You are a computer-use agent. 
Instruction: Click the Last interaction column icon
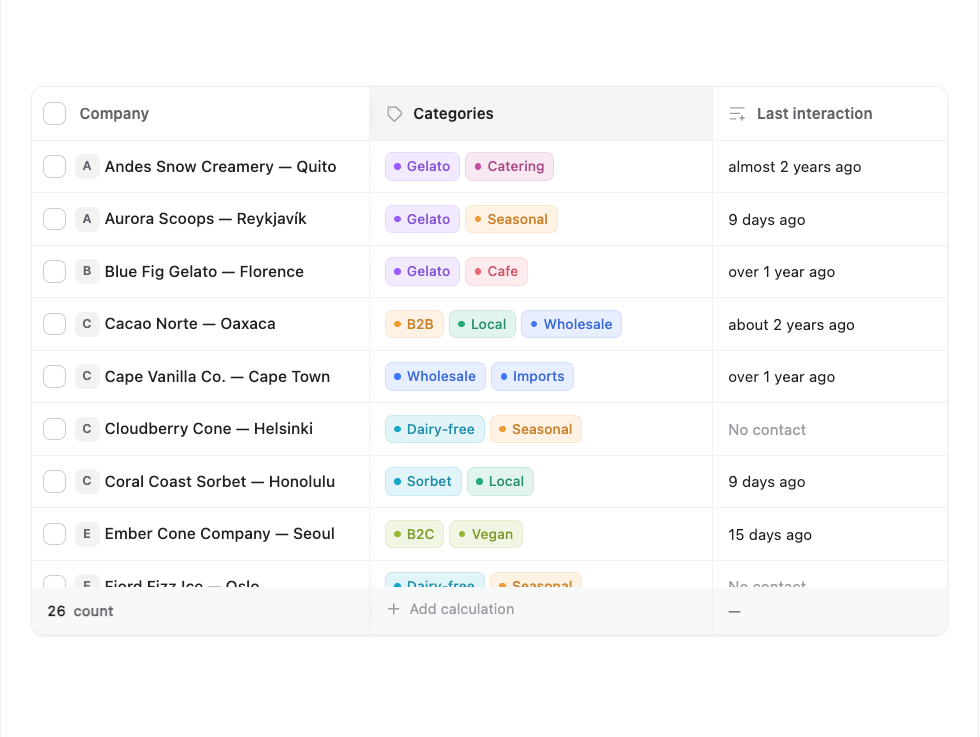pyautogui.click(x=737, y=114)
